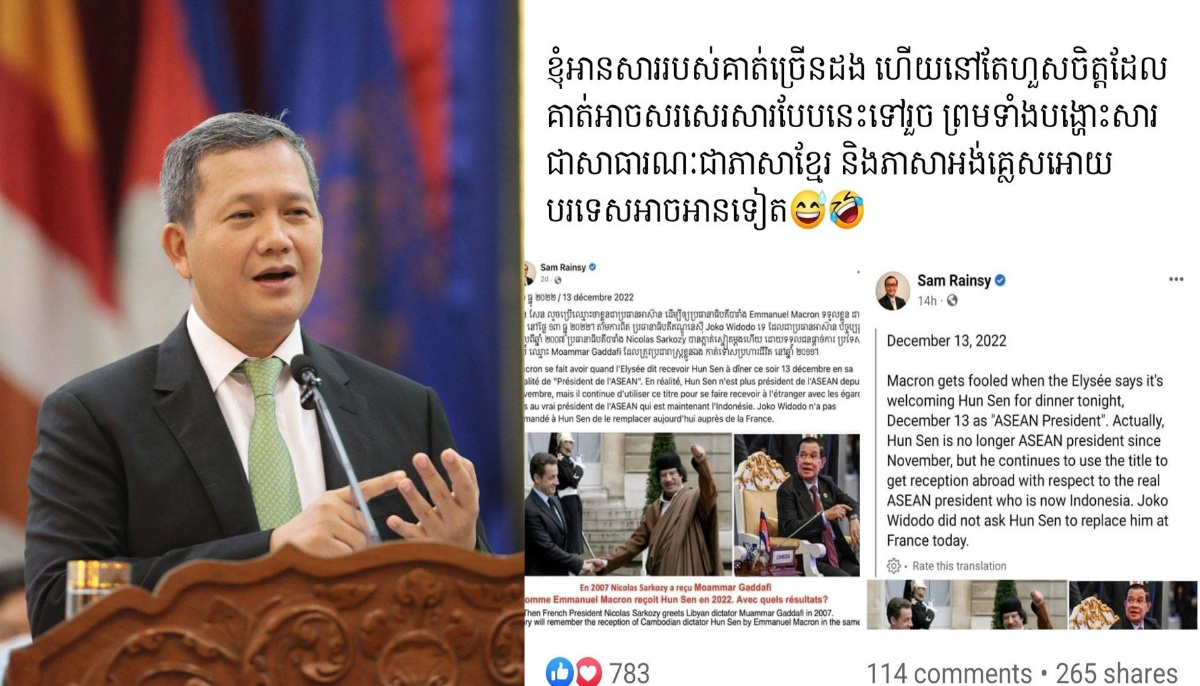Click the blue verified badge next to Sam Rainsy

point(999,281)
